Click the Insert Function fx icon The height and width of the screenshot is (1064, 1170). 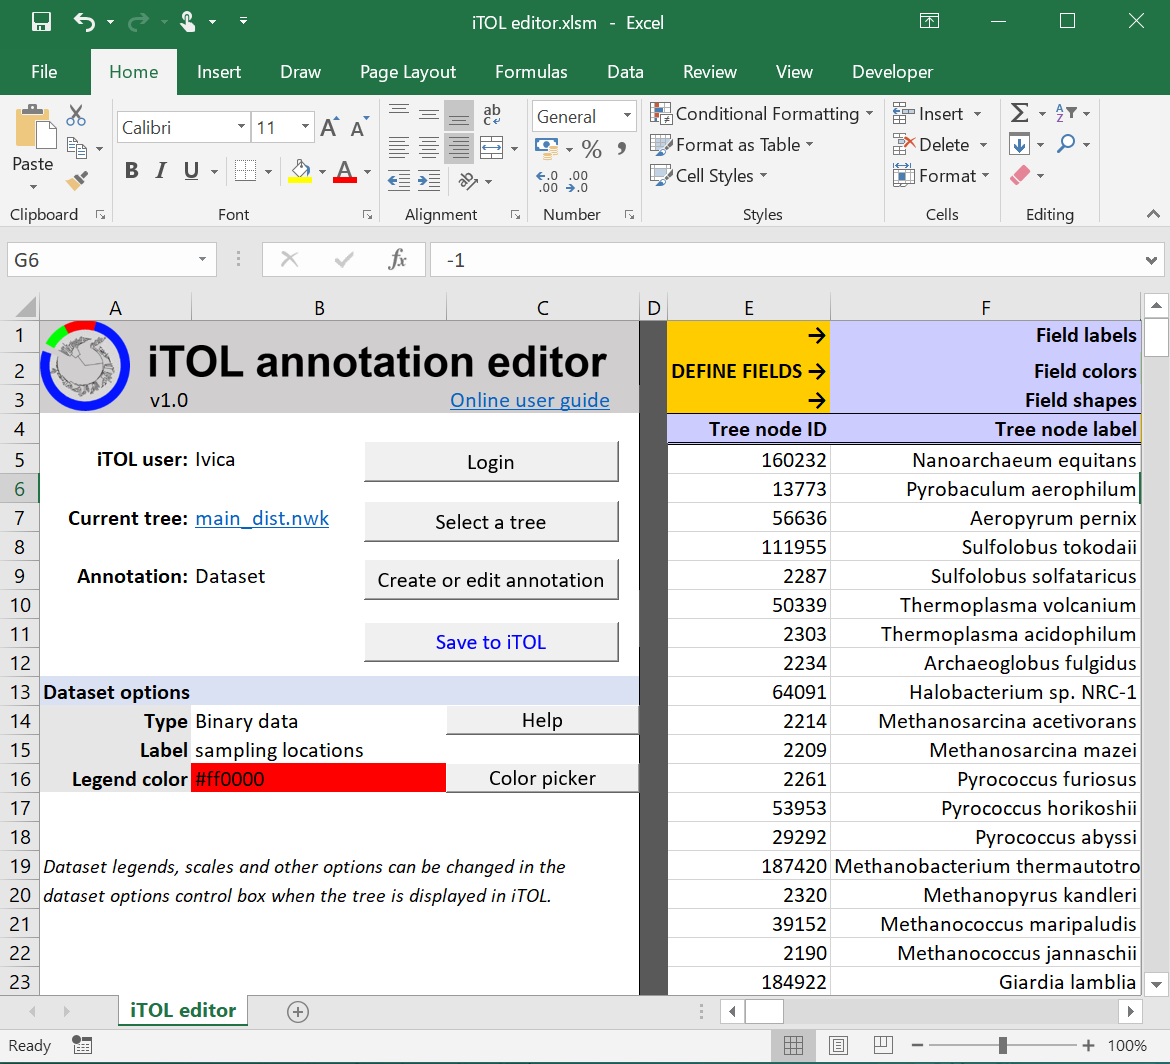398,260
